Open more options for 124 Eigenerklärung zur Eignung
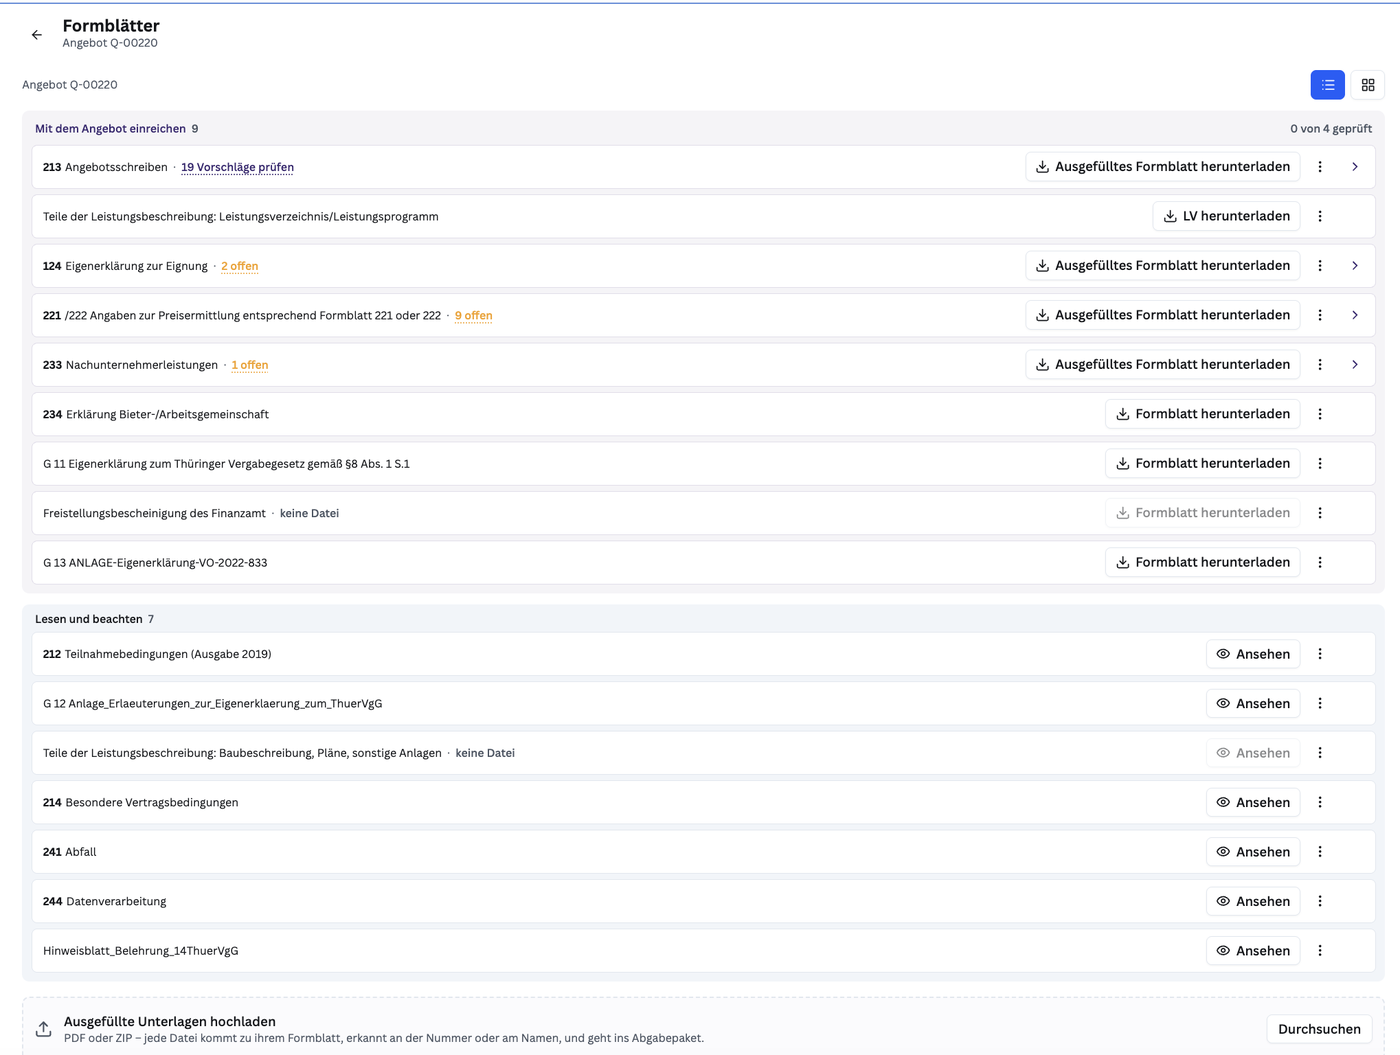The height and width of the screenshot is (1055, 1400). click(x=1320, y=266)
